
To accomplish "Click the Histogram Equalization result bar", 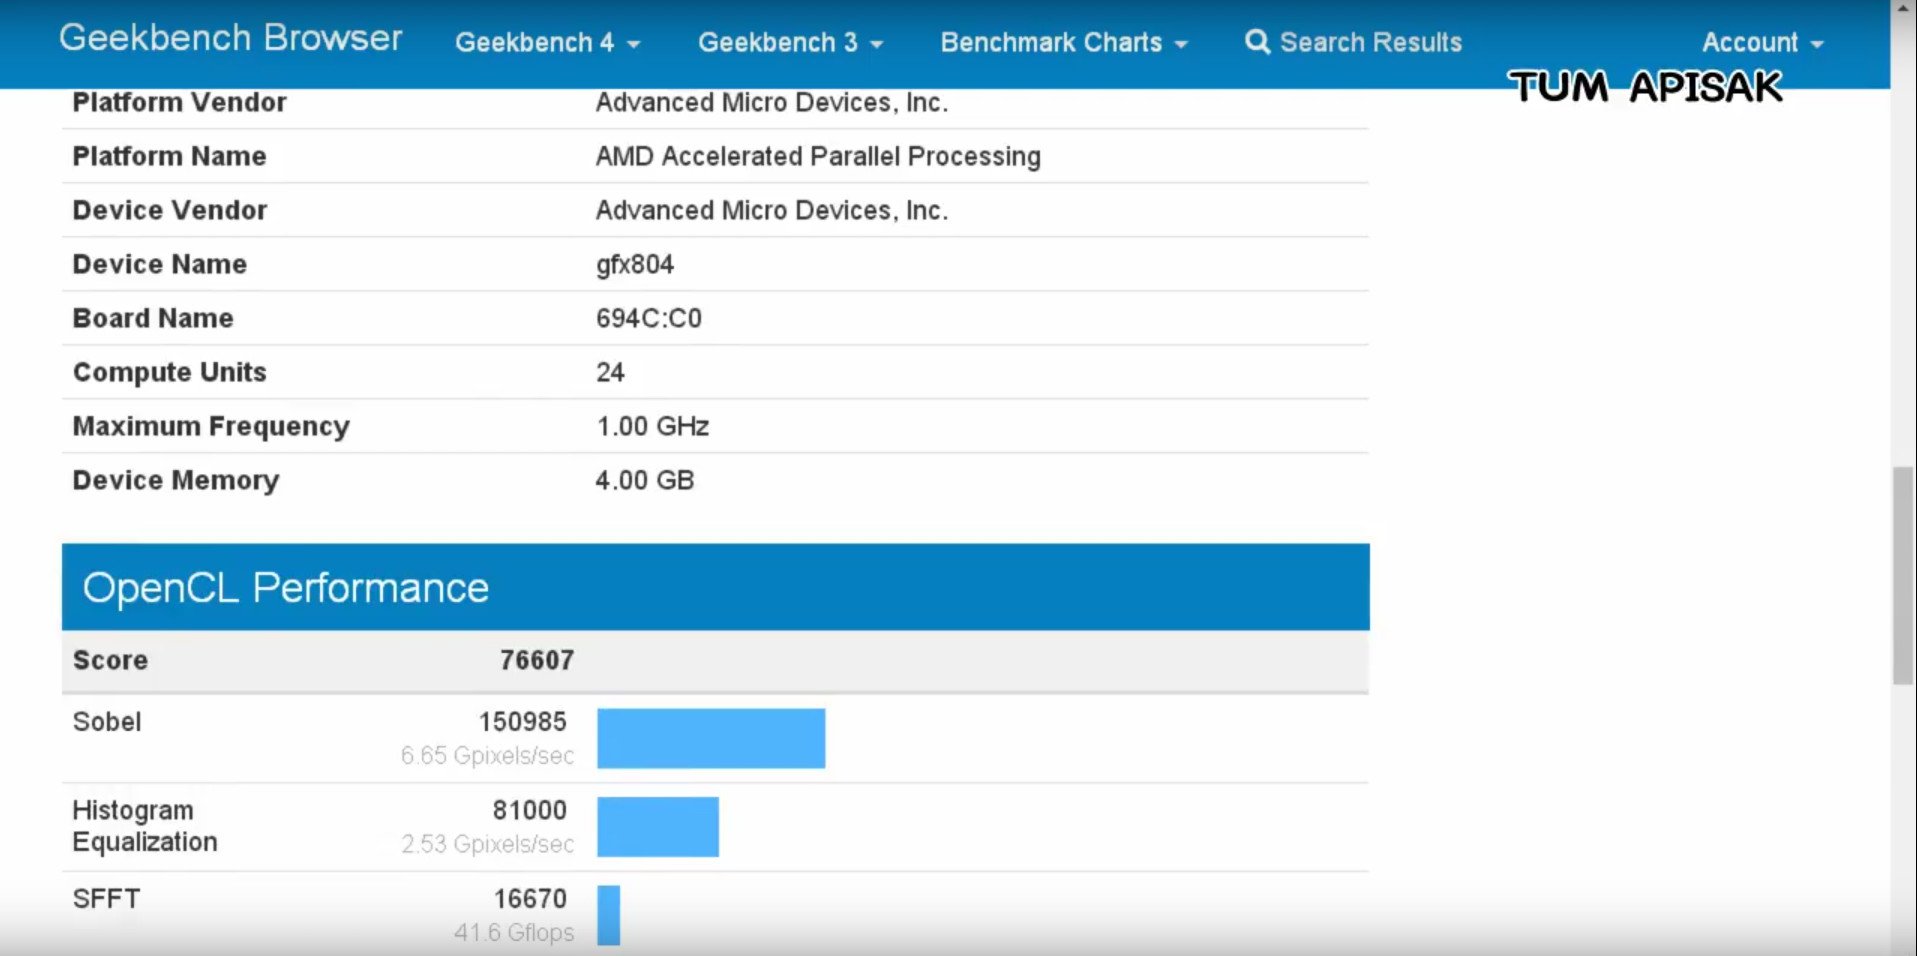I will coord(658,827).
